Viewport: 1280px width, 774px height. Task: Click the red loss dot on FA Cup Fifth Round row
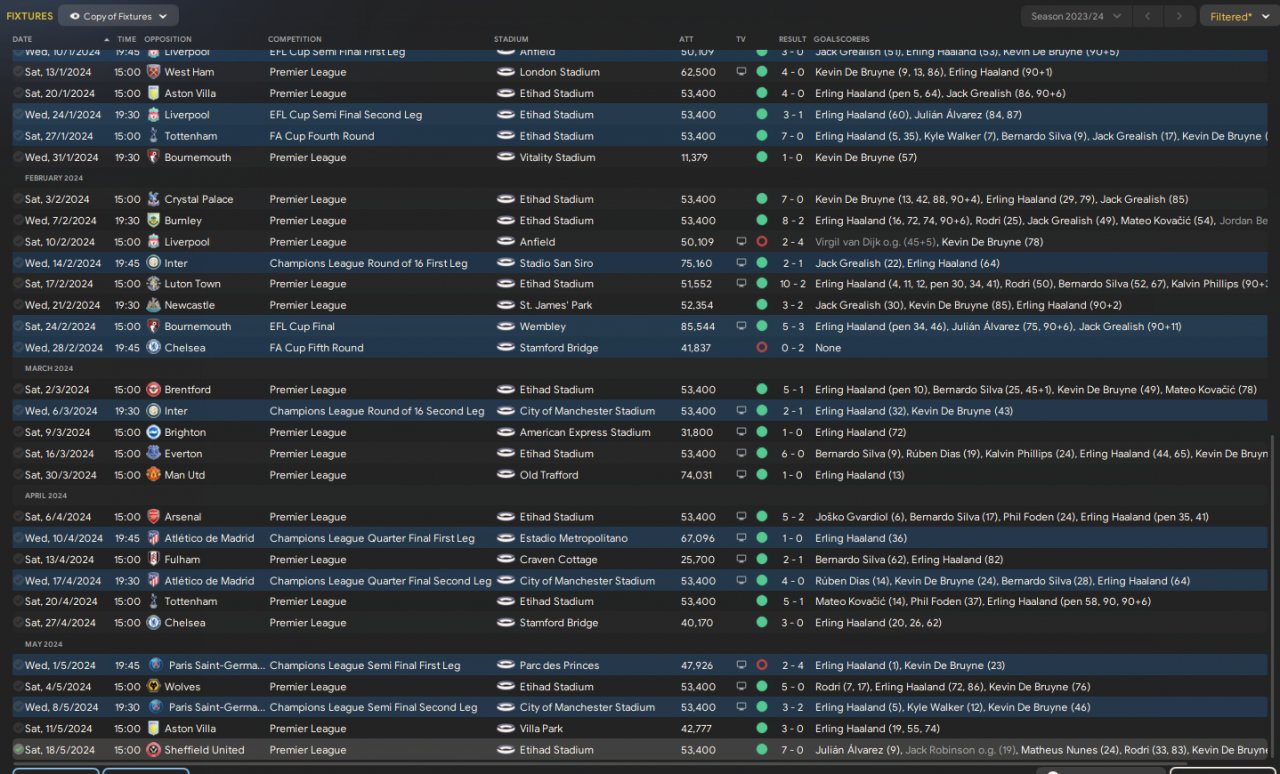click(x=762, y=348)
